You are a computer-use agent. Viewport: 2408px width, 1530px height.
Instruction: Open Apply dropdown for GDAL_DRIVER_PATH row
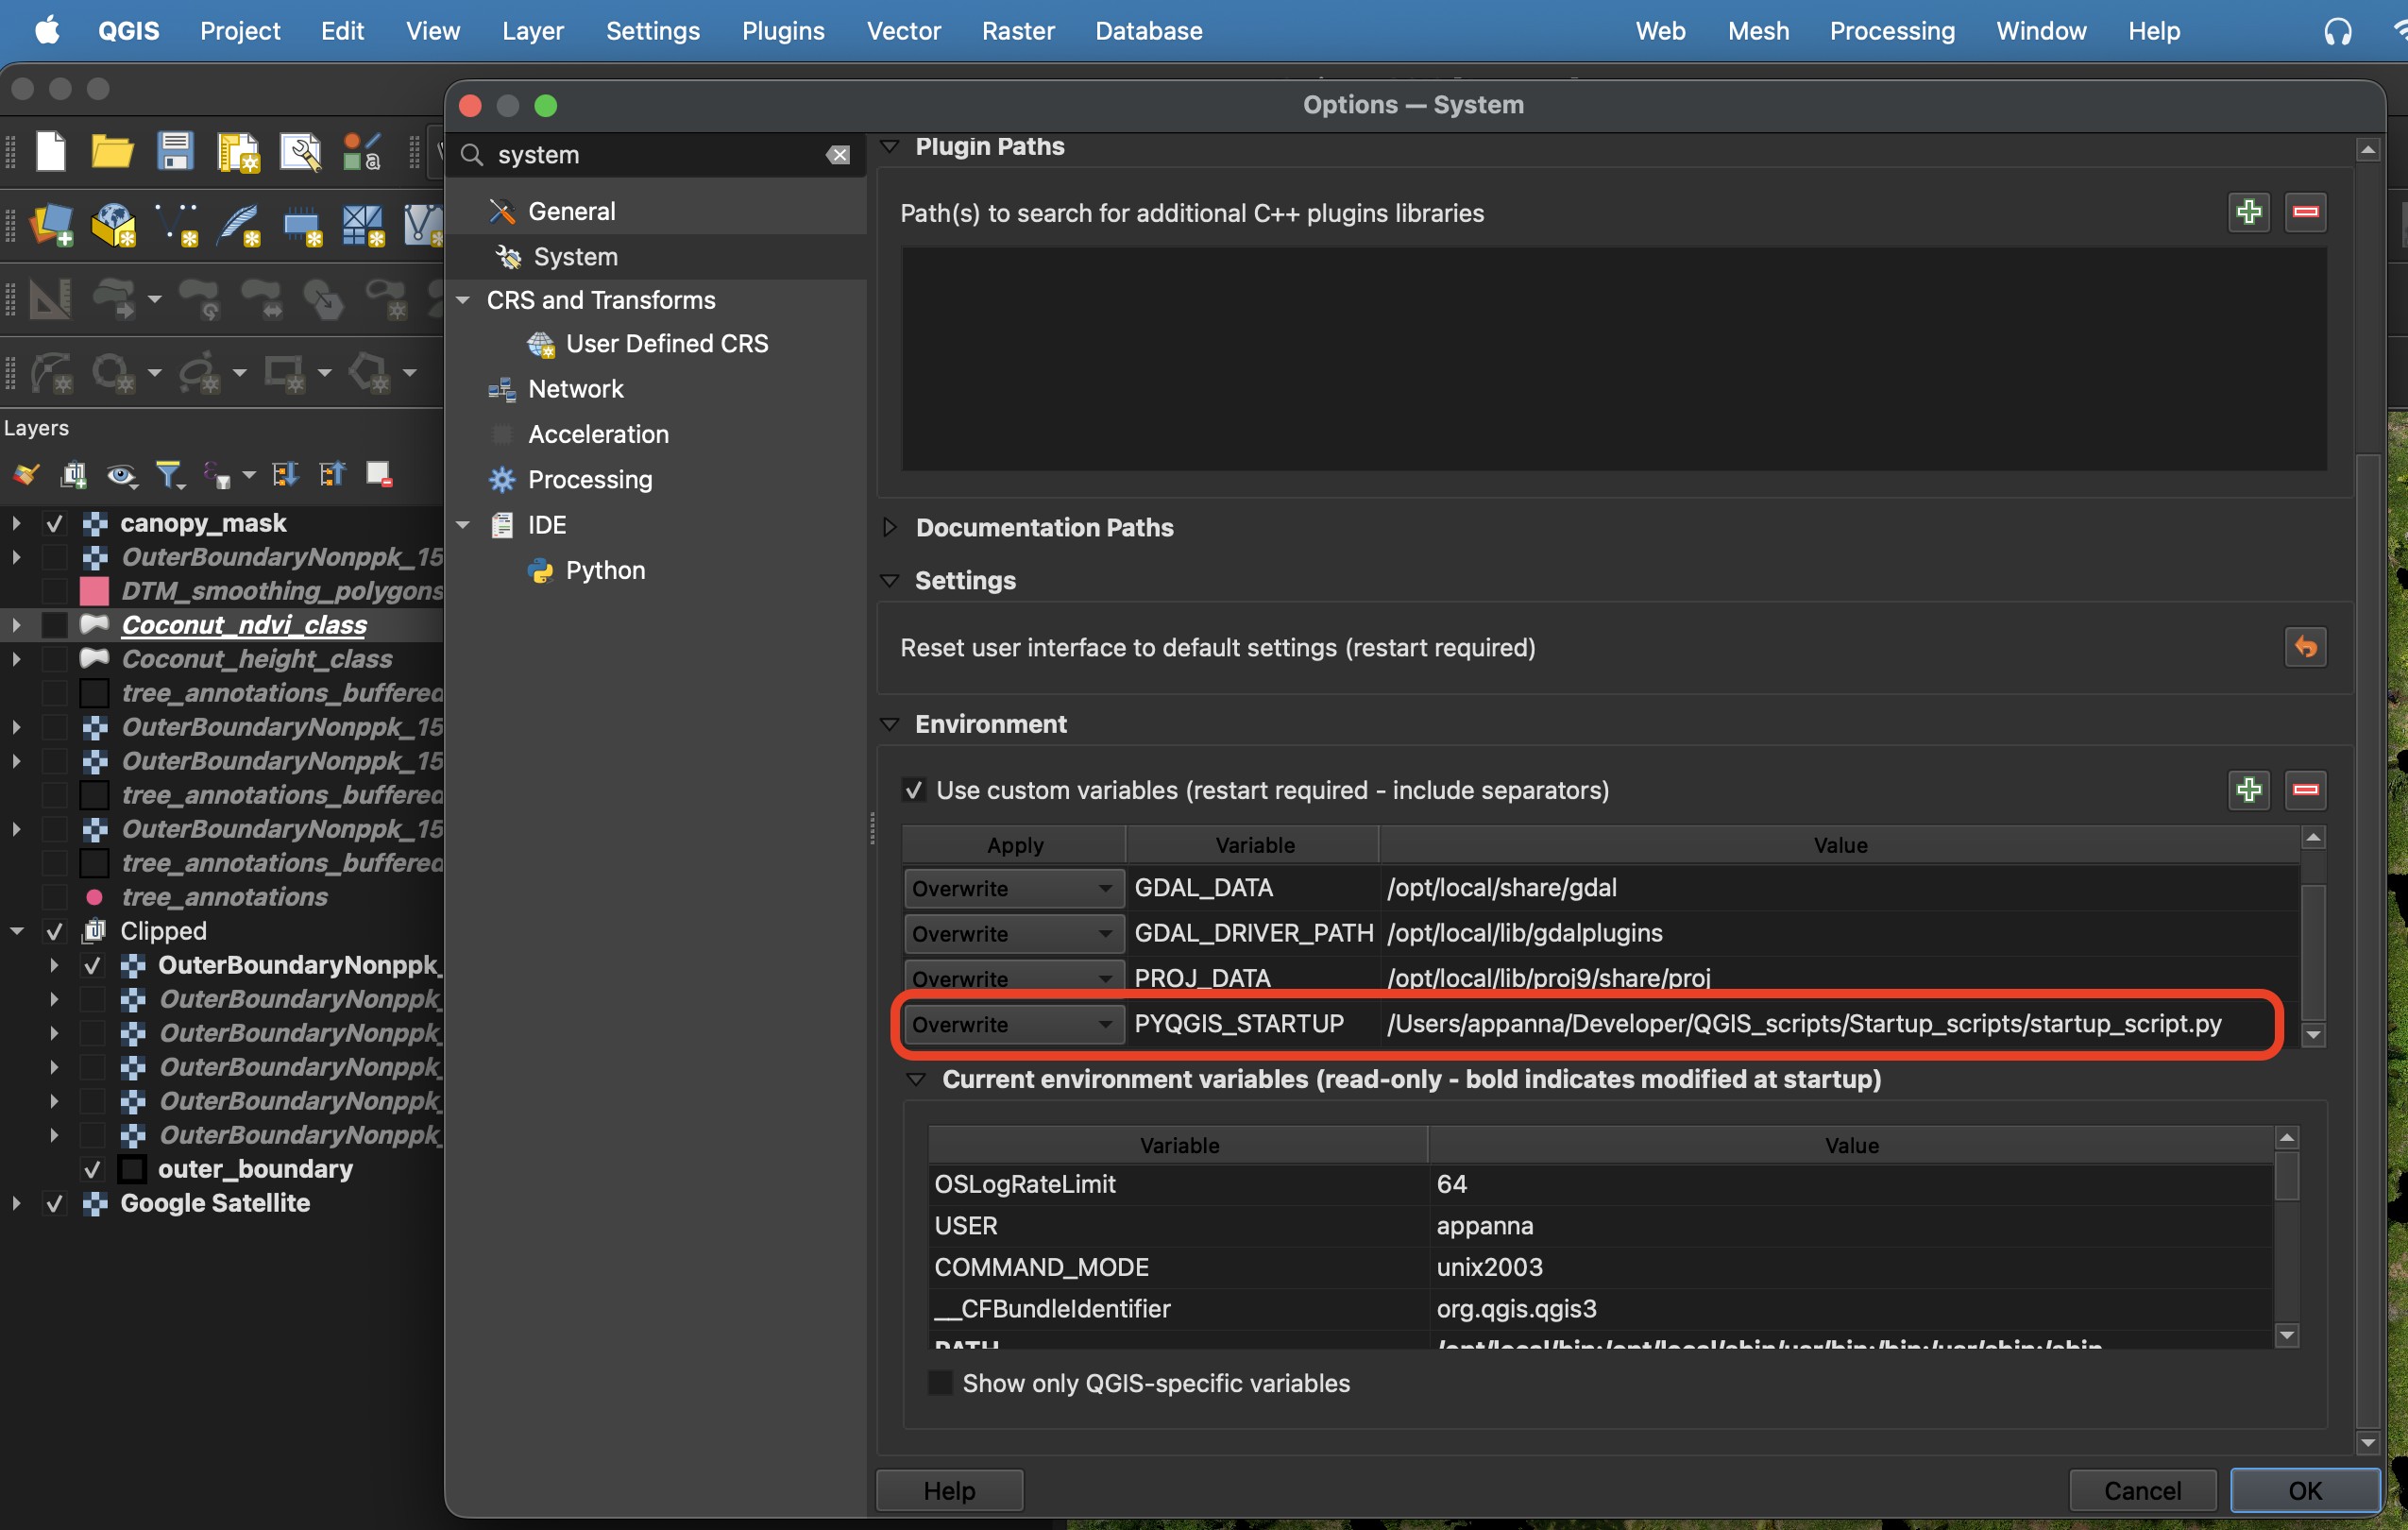click(1013, 933)
